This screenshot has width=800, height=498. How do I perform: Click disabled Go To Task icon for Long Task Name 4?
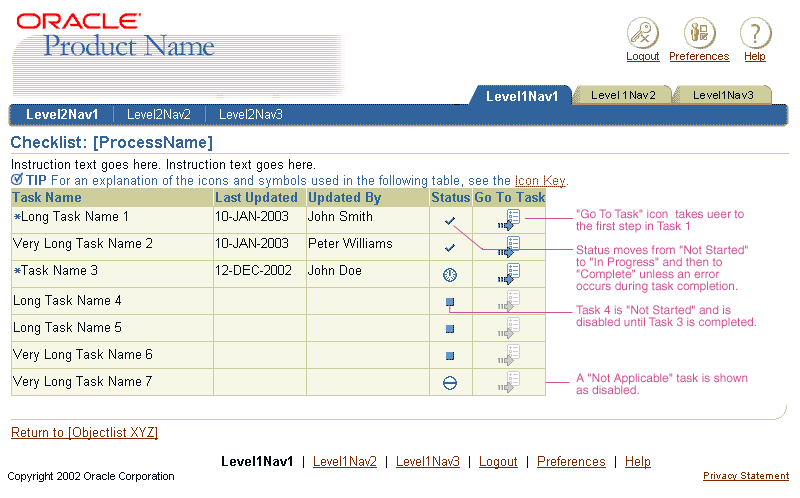[x=509, y=301]
